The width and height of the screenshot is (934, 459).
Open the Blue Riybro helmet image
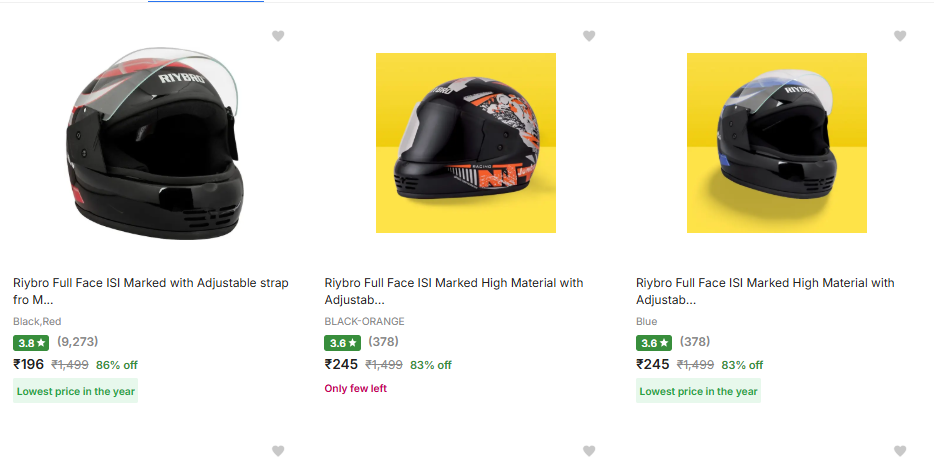[x=777, y=142]
